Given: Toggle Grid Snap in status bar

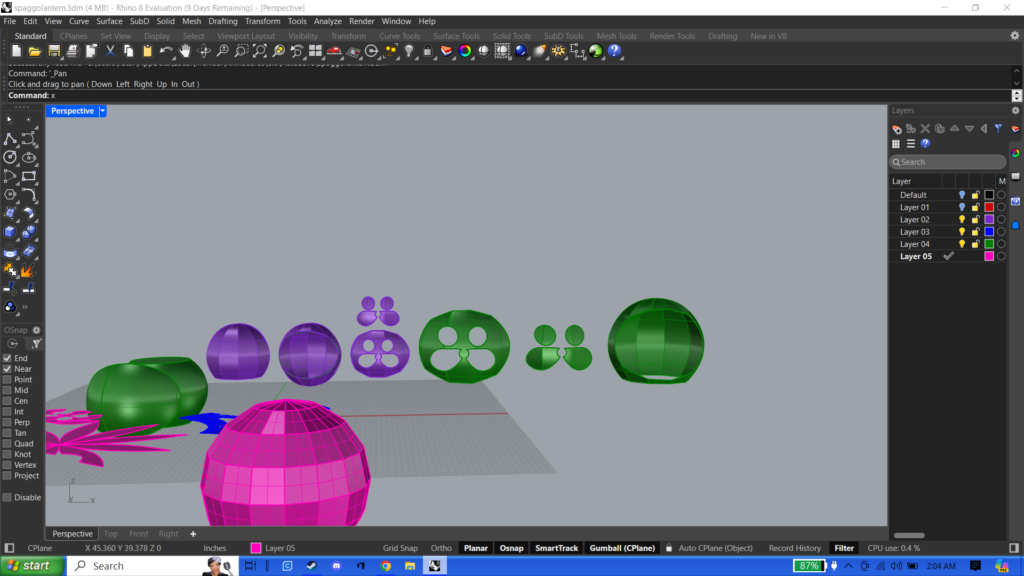Looking at the screenshot, I should pos(400,548).
